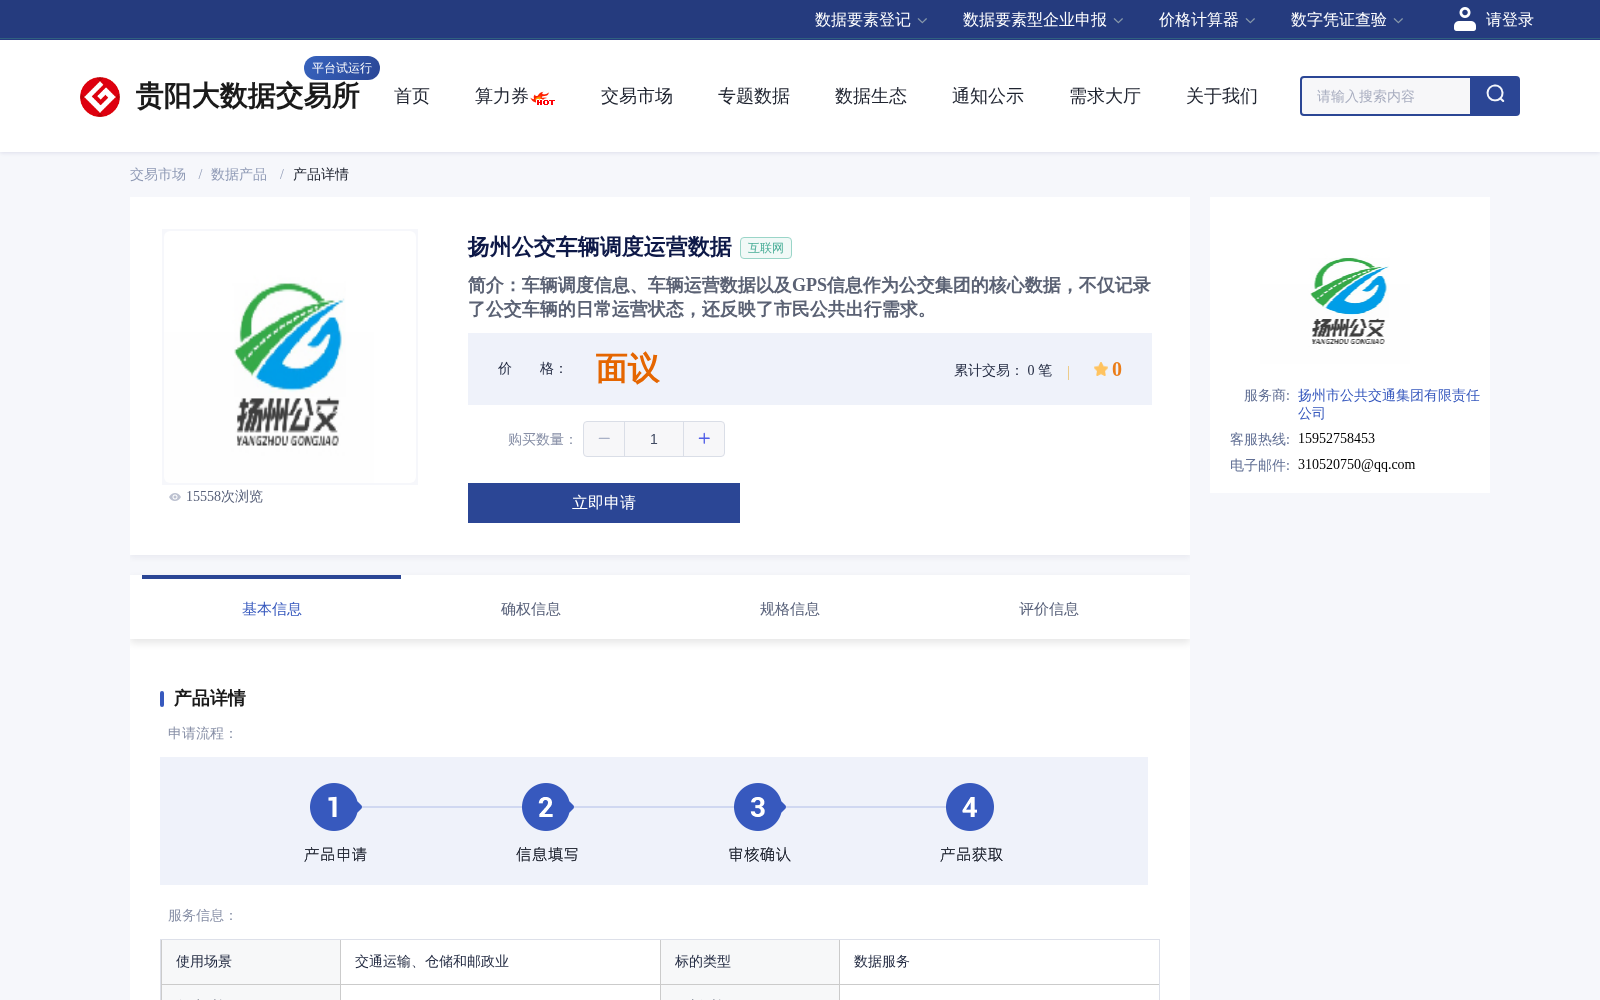Click the user login avatar icon
Viewport: 1600px width, 1000px height.
click(x=1465, y=19)
